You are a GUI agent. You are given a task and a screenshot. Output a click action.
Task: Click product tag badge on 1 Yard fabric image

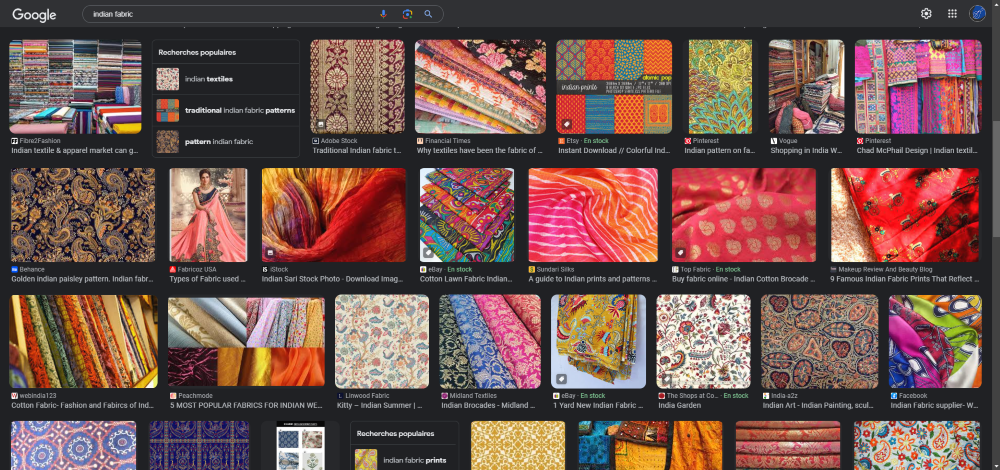561,379
